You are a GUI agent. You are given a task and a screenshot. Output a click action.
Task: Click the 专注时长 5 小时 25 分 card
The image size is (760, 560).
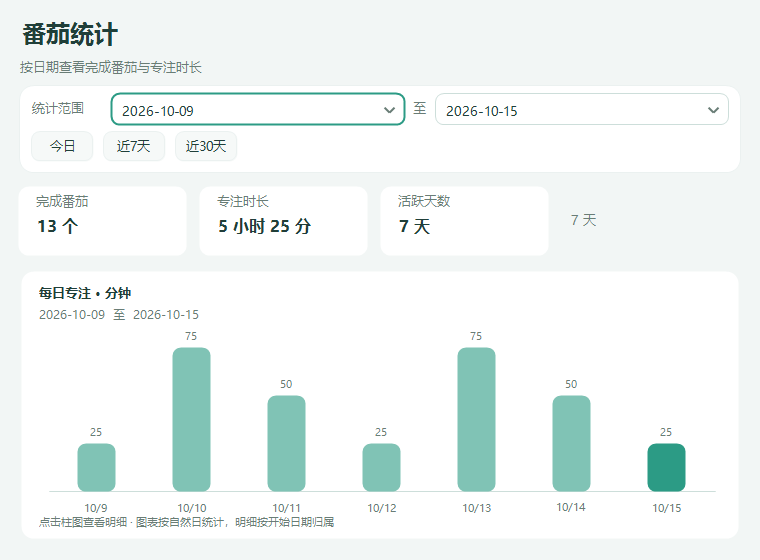[284, 221]
